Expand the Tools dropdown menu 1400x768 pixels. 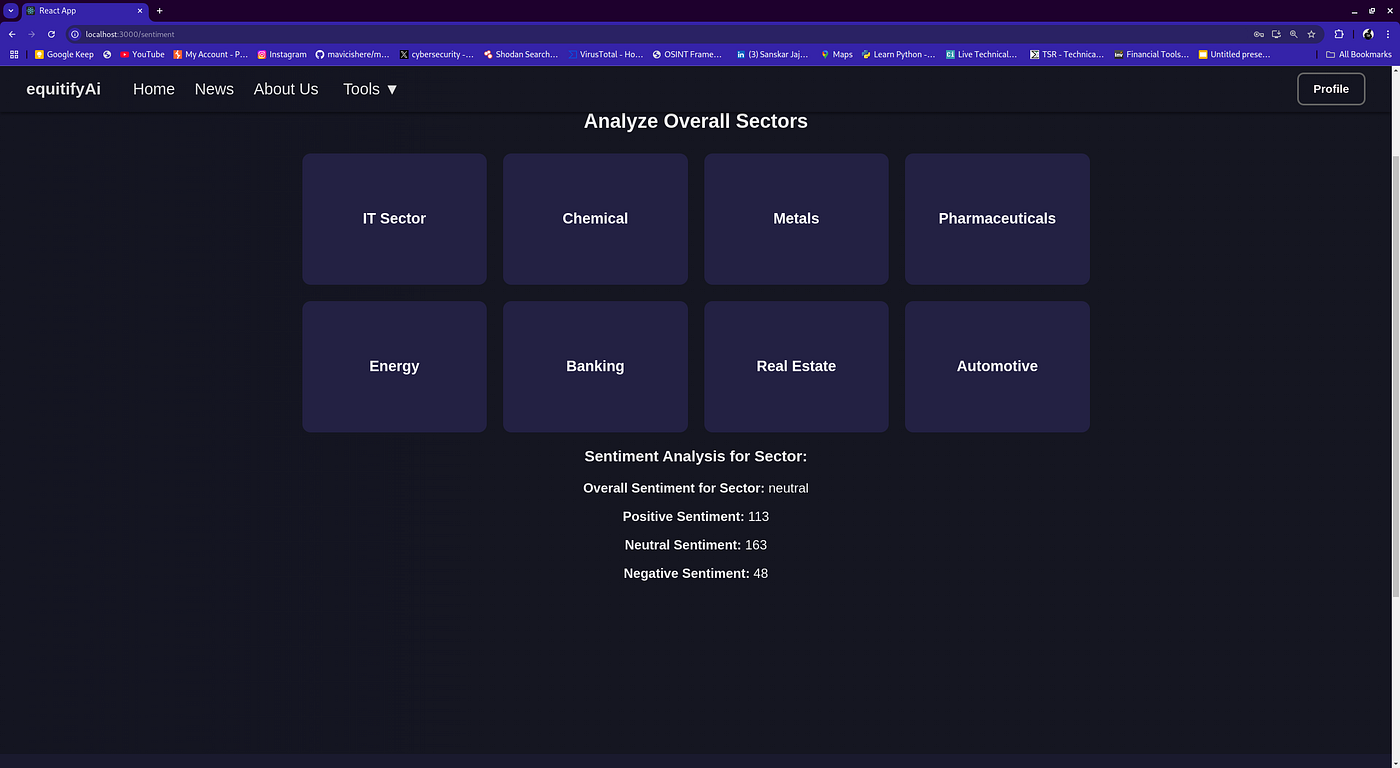(x=371, y=89)
